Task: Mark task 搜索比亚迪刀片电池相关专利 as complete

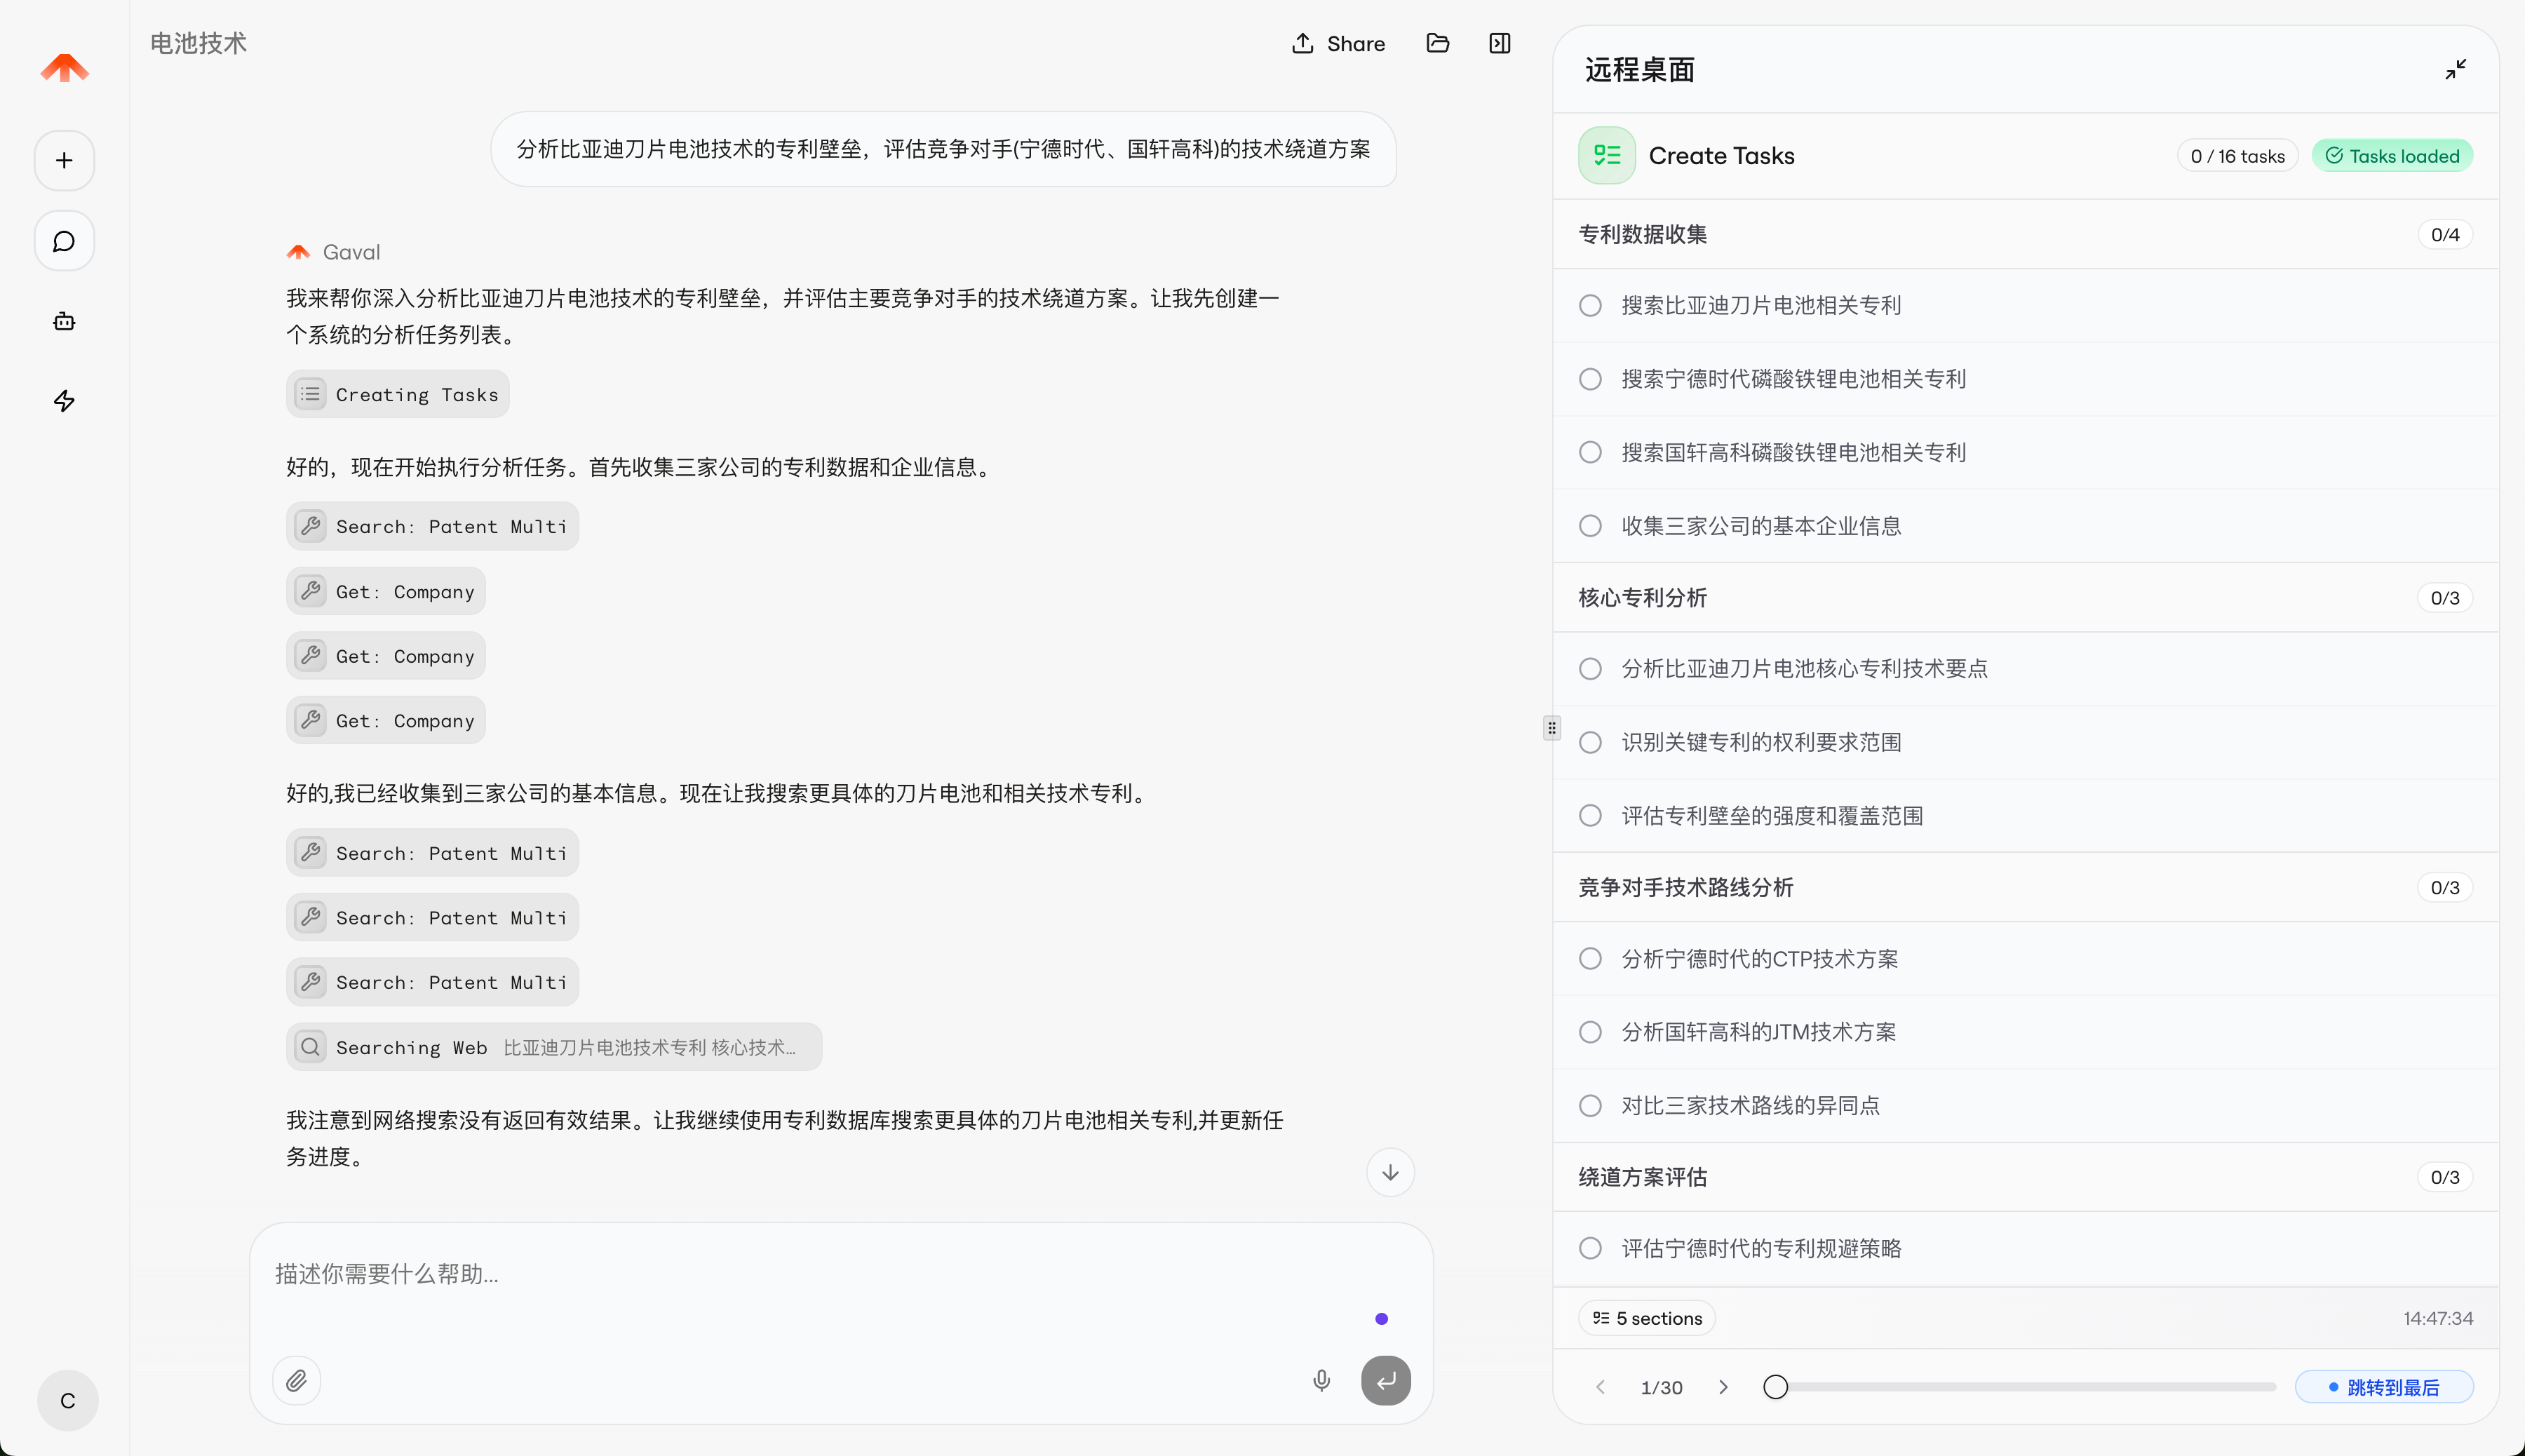Action: coord(1589,305)
